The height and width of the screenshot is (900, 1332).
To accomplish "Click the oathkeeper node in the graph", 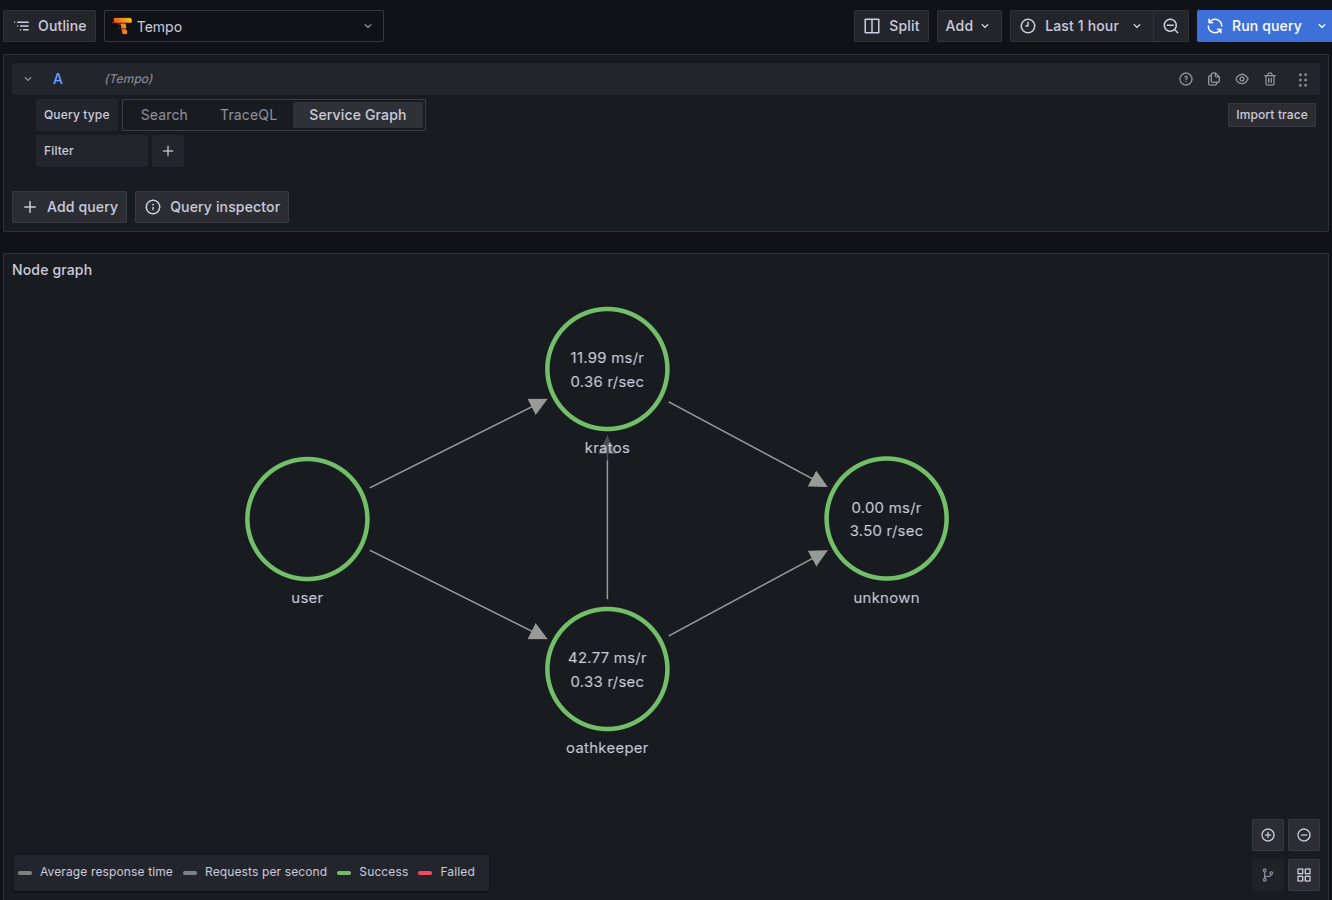I will [x=607, y=669].
